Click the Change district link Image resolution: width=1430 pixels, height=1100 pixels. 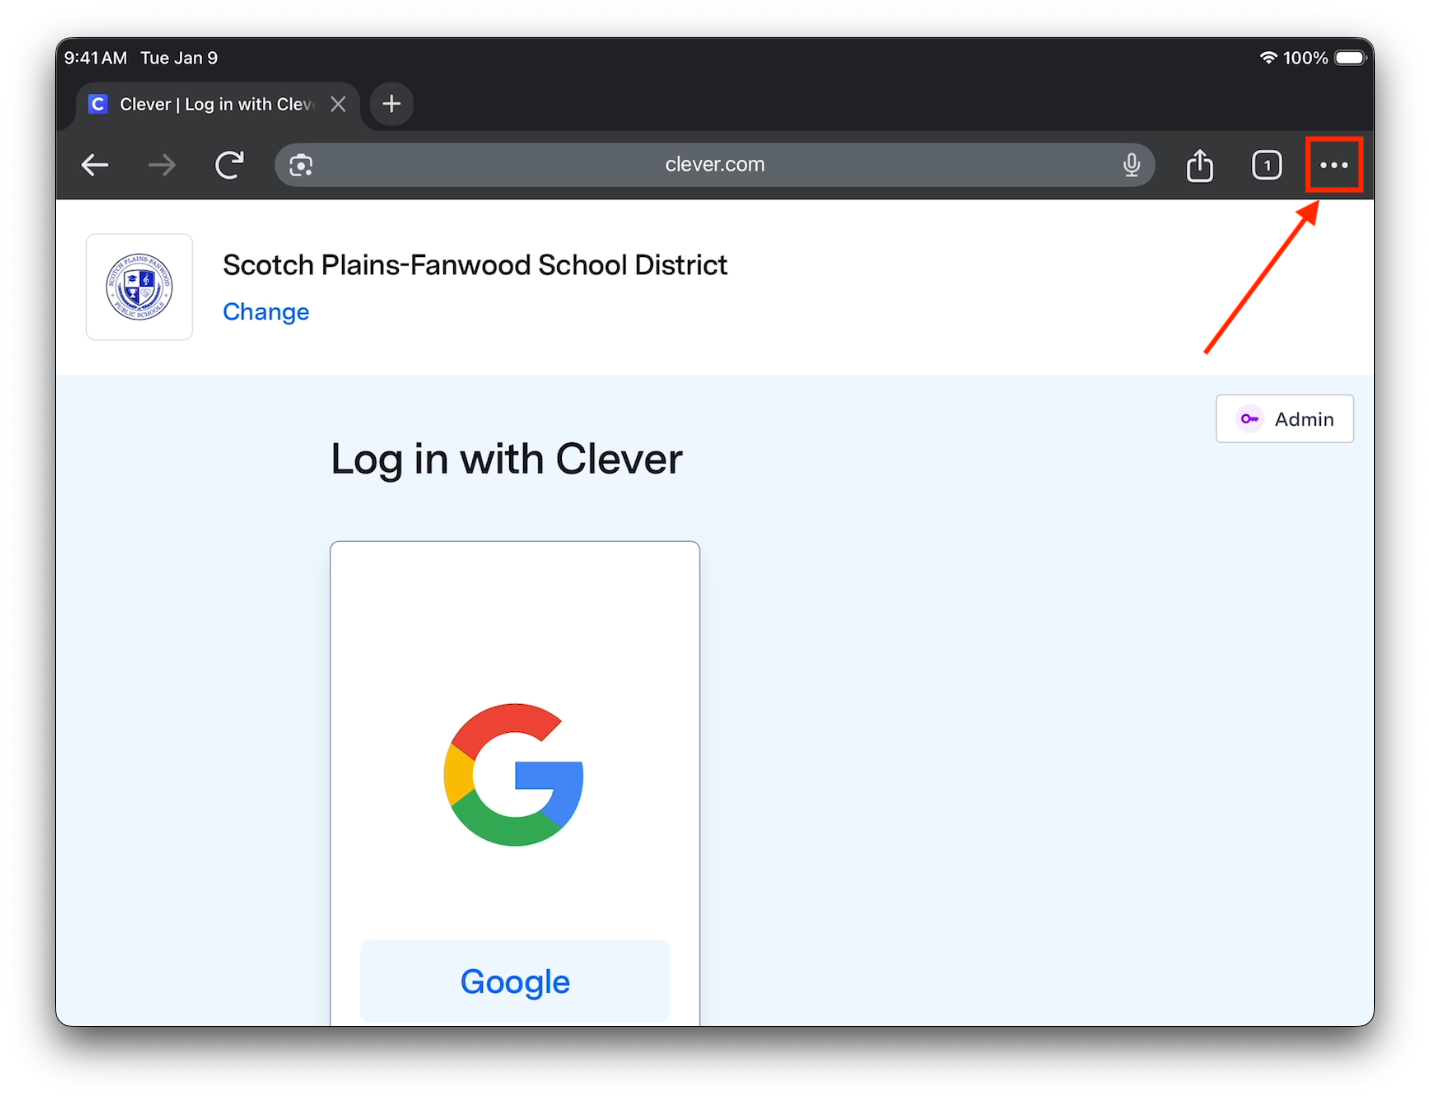click(266, 312)
